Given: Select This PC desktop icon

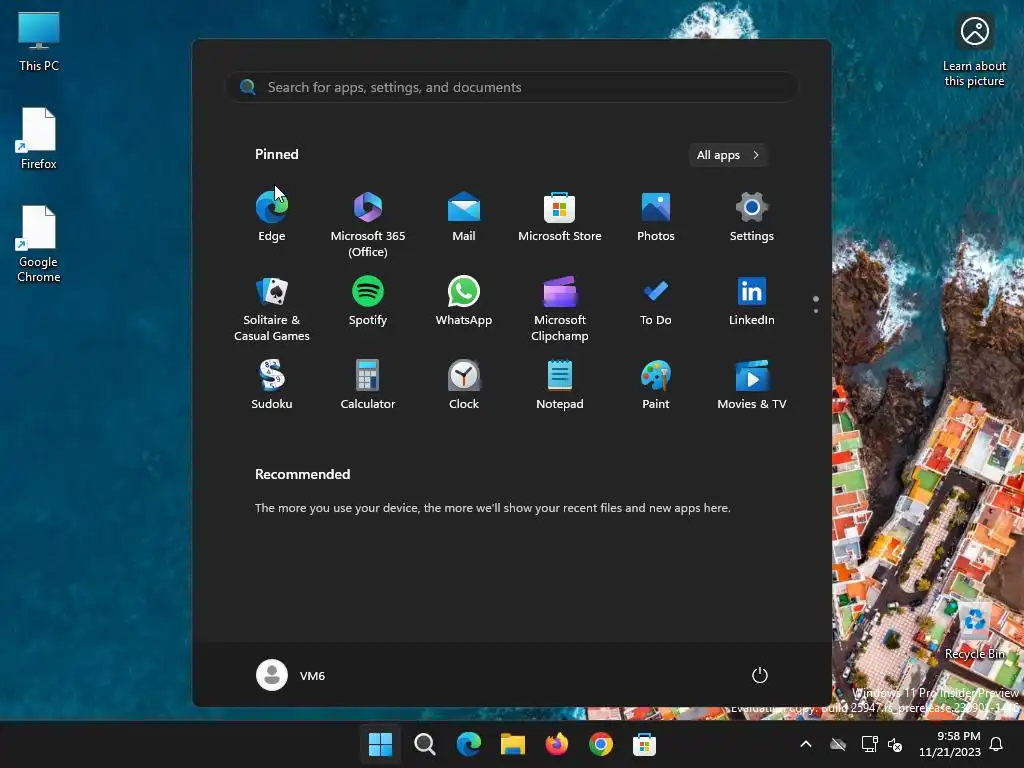Looking at the screenshot, I should click(x=39, y=40).
